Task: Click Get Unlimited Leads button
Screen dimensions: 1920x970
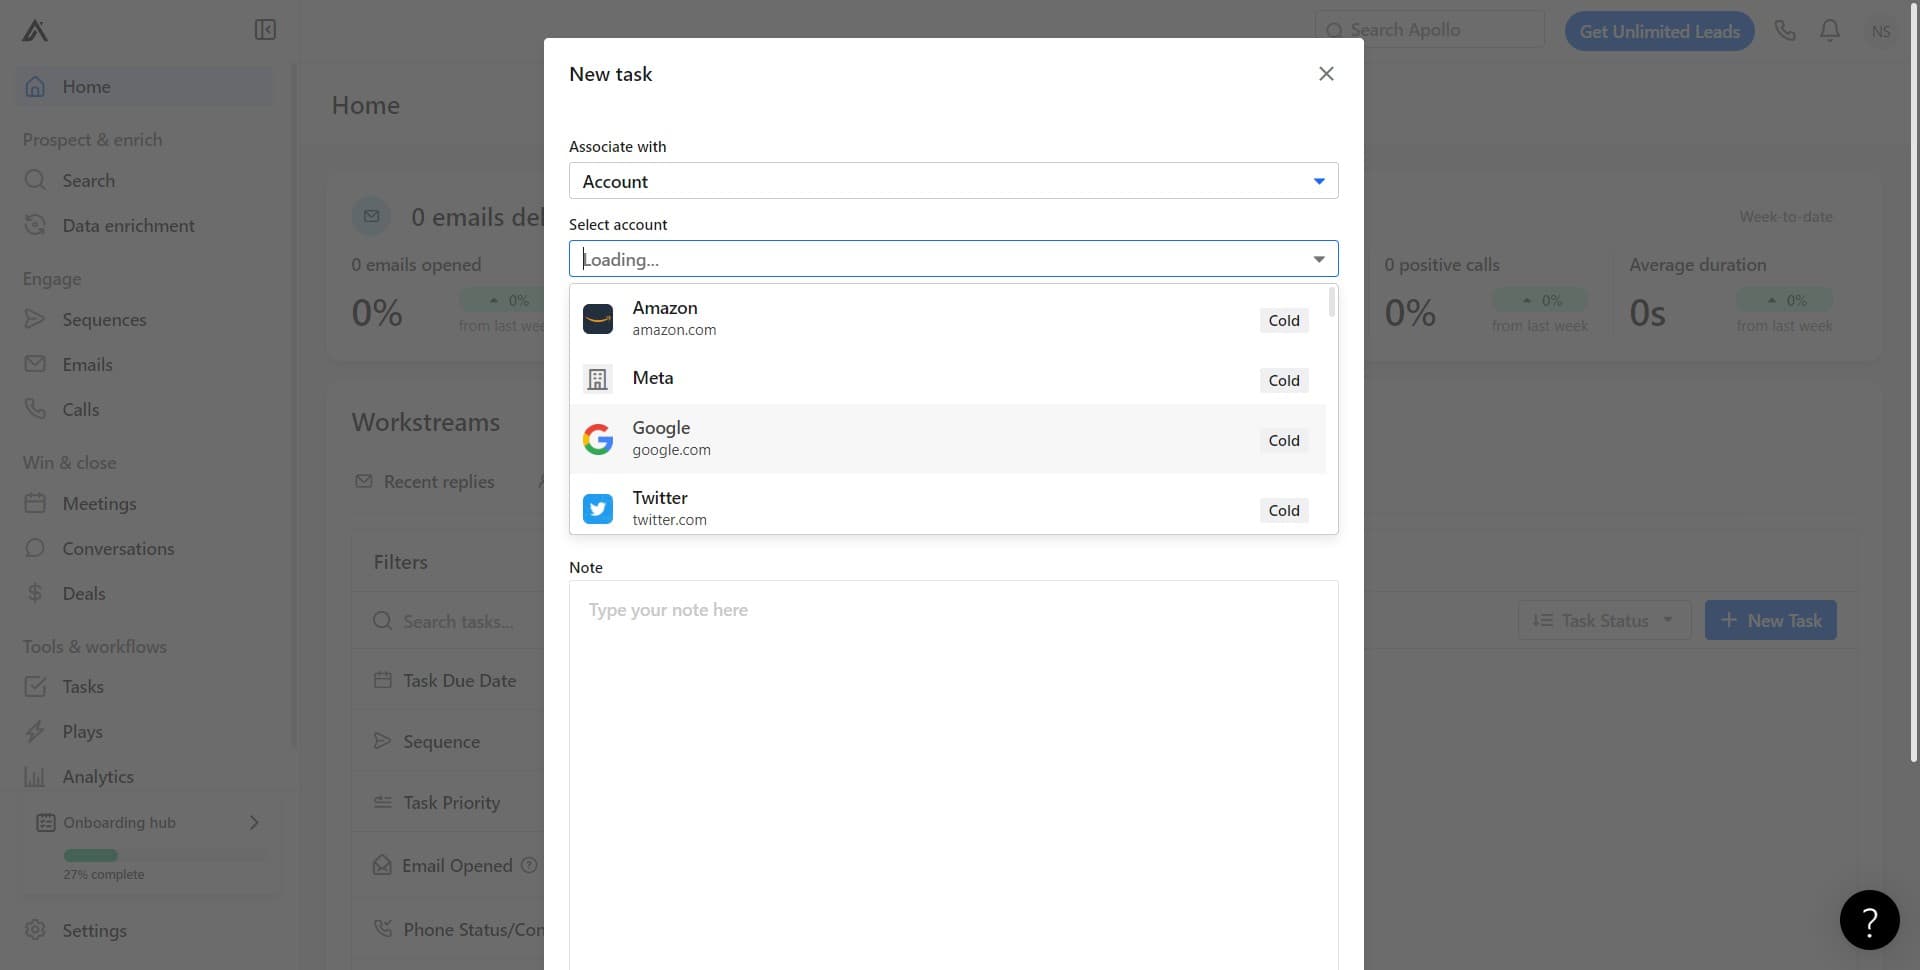Action: click(1659, 31)
